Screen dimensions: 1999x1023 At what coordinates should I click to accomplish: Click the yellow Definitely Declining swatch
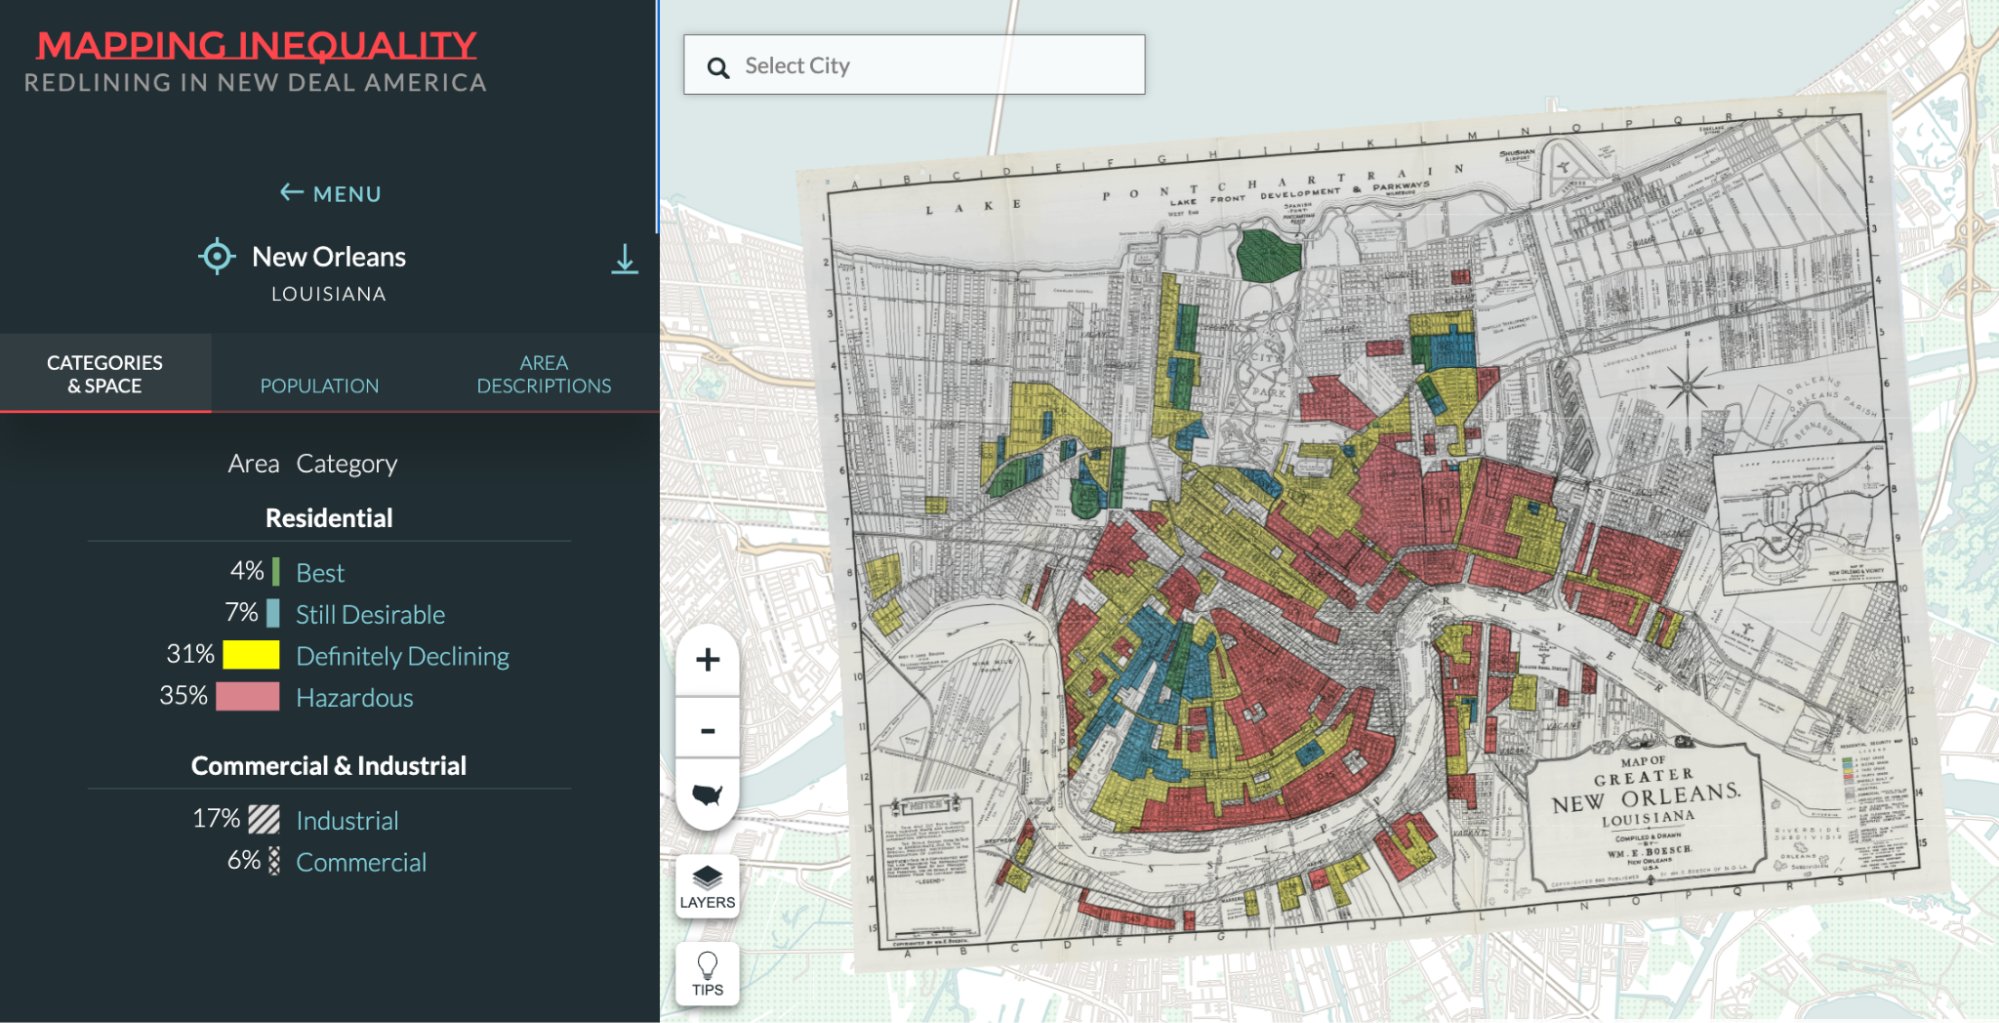click(x=251, y=655)
